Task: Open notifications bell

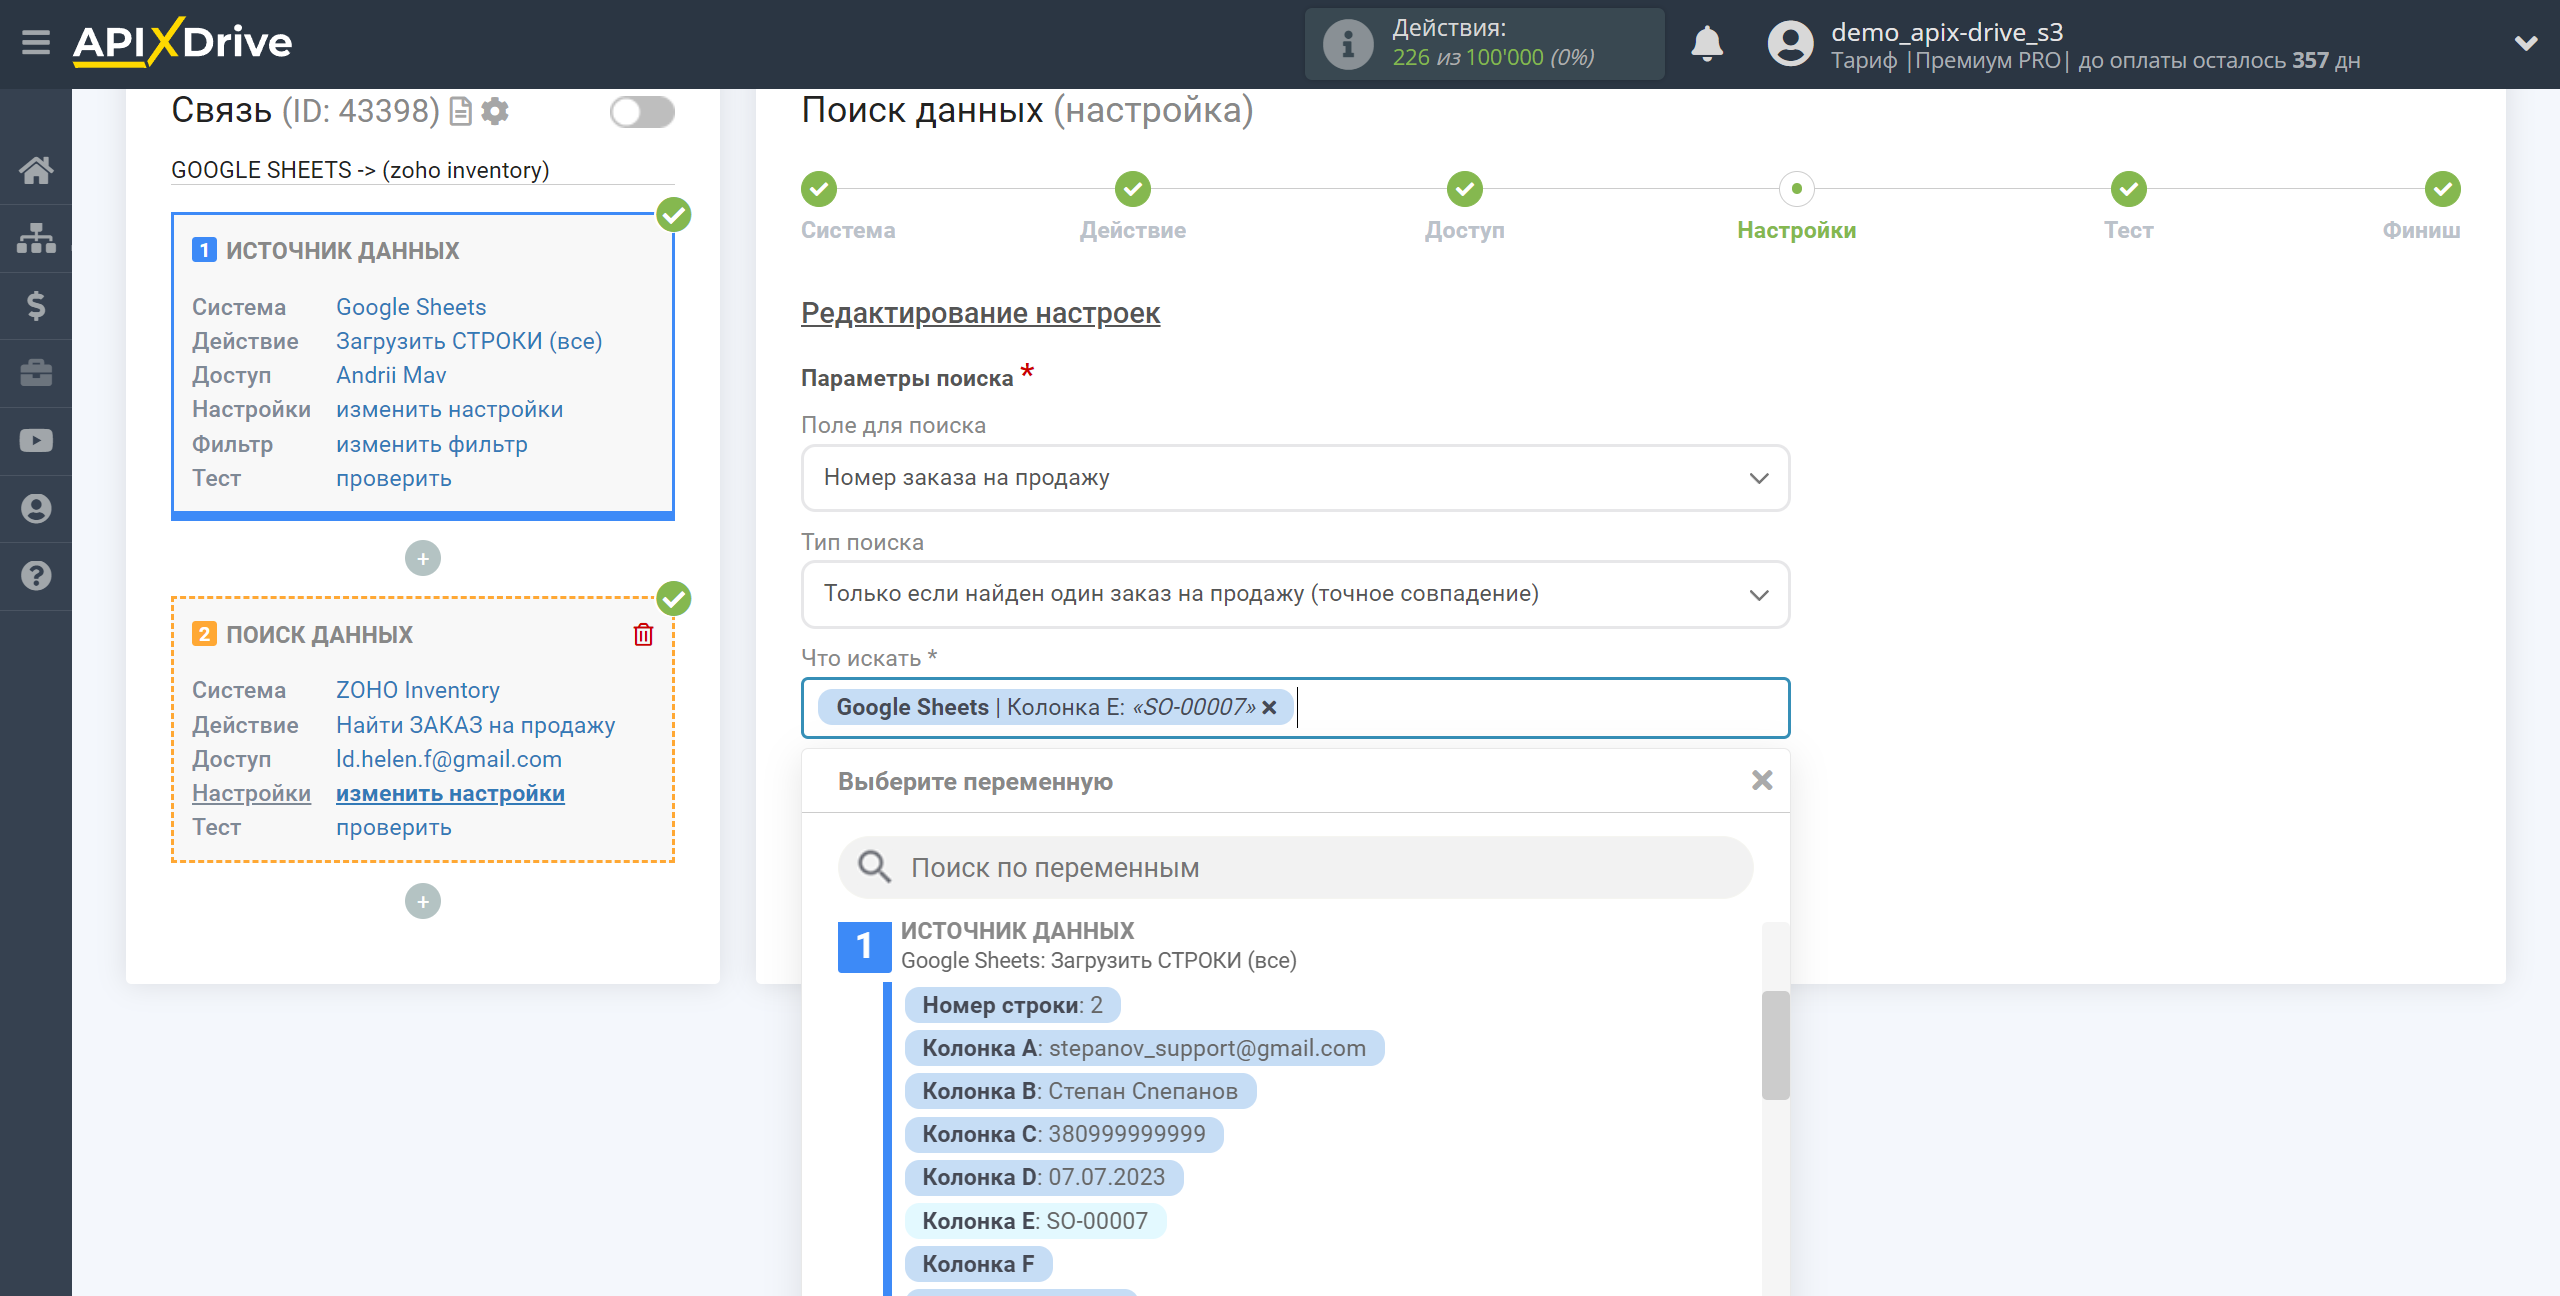Action: tap(1706, 44)
